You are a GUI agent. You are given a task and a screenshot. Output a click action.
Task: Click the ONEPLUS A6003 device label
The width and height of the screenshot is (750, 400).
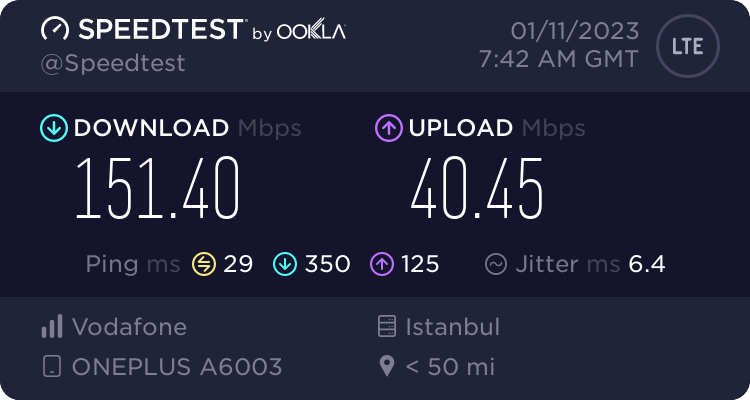177,367
